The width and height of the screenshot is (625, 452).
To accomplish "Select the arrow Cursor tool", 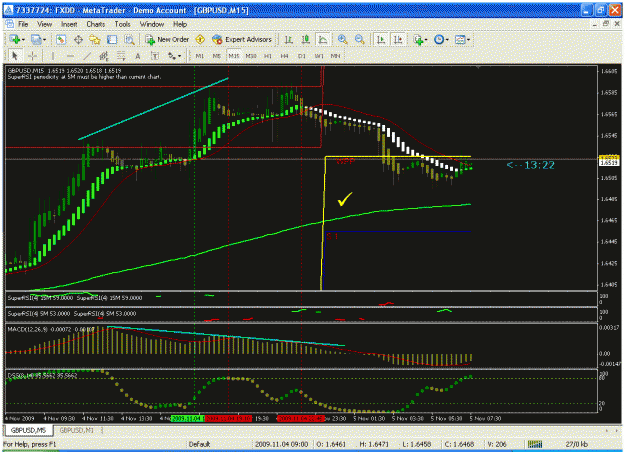I will point(15,56).
